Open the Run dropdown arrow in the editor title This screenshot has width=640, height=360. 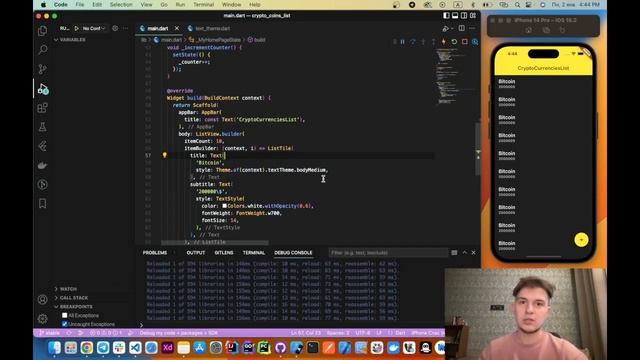(x=452, y=29)
